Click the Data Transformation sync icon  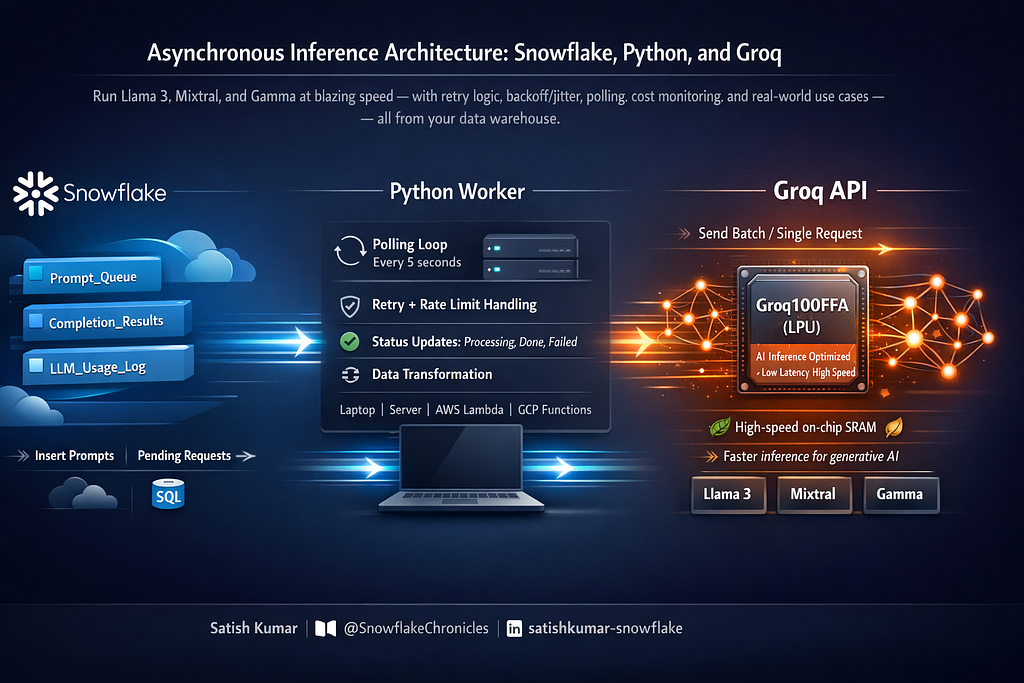click(x=351, y=375)
